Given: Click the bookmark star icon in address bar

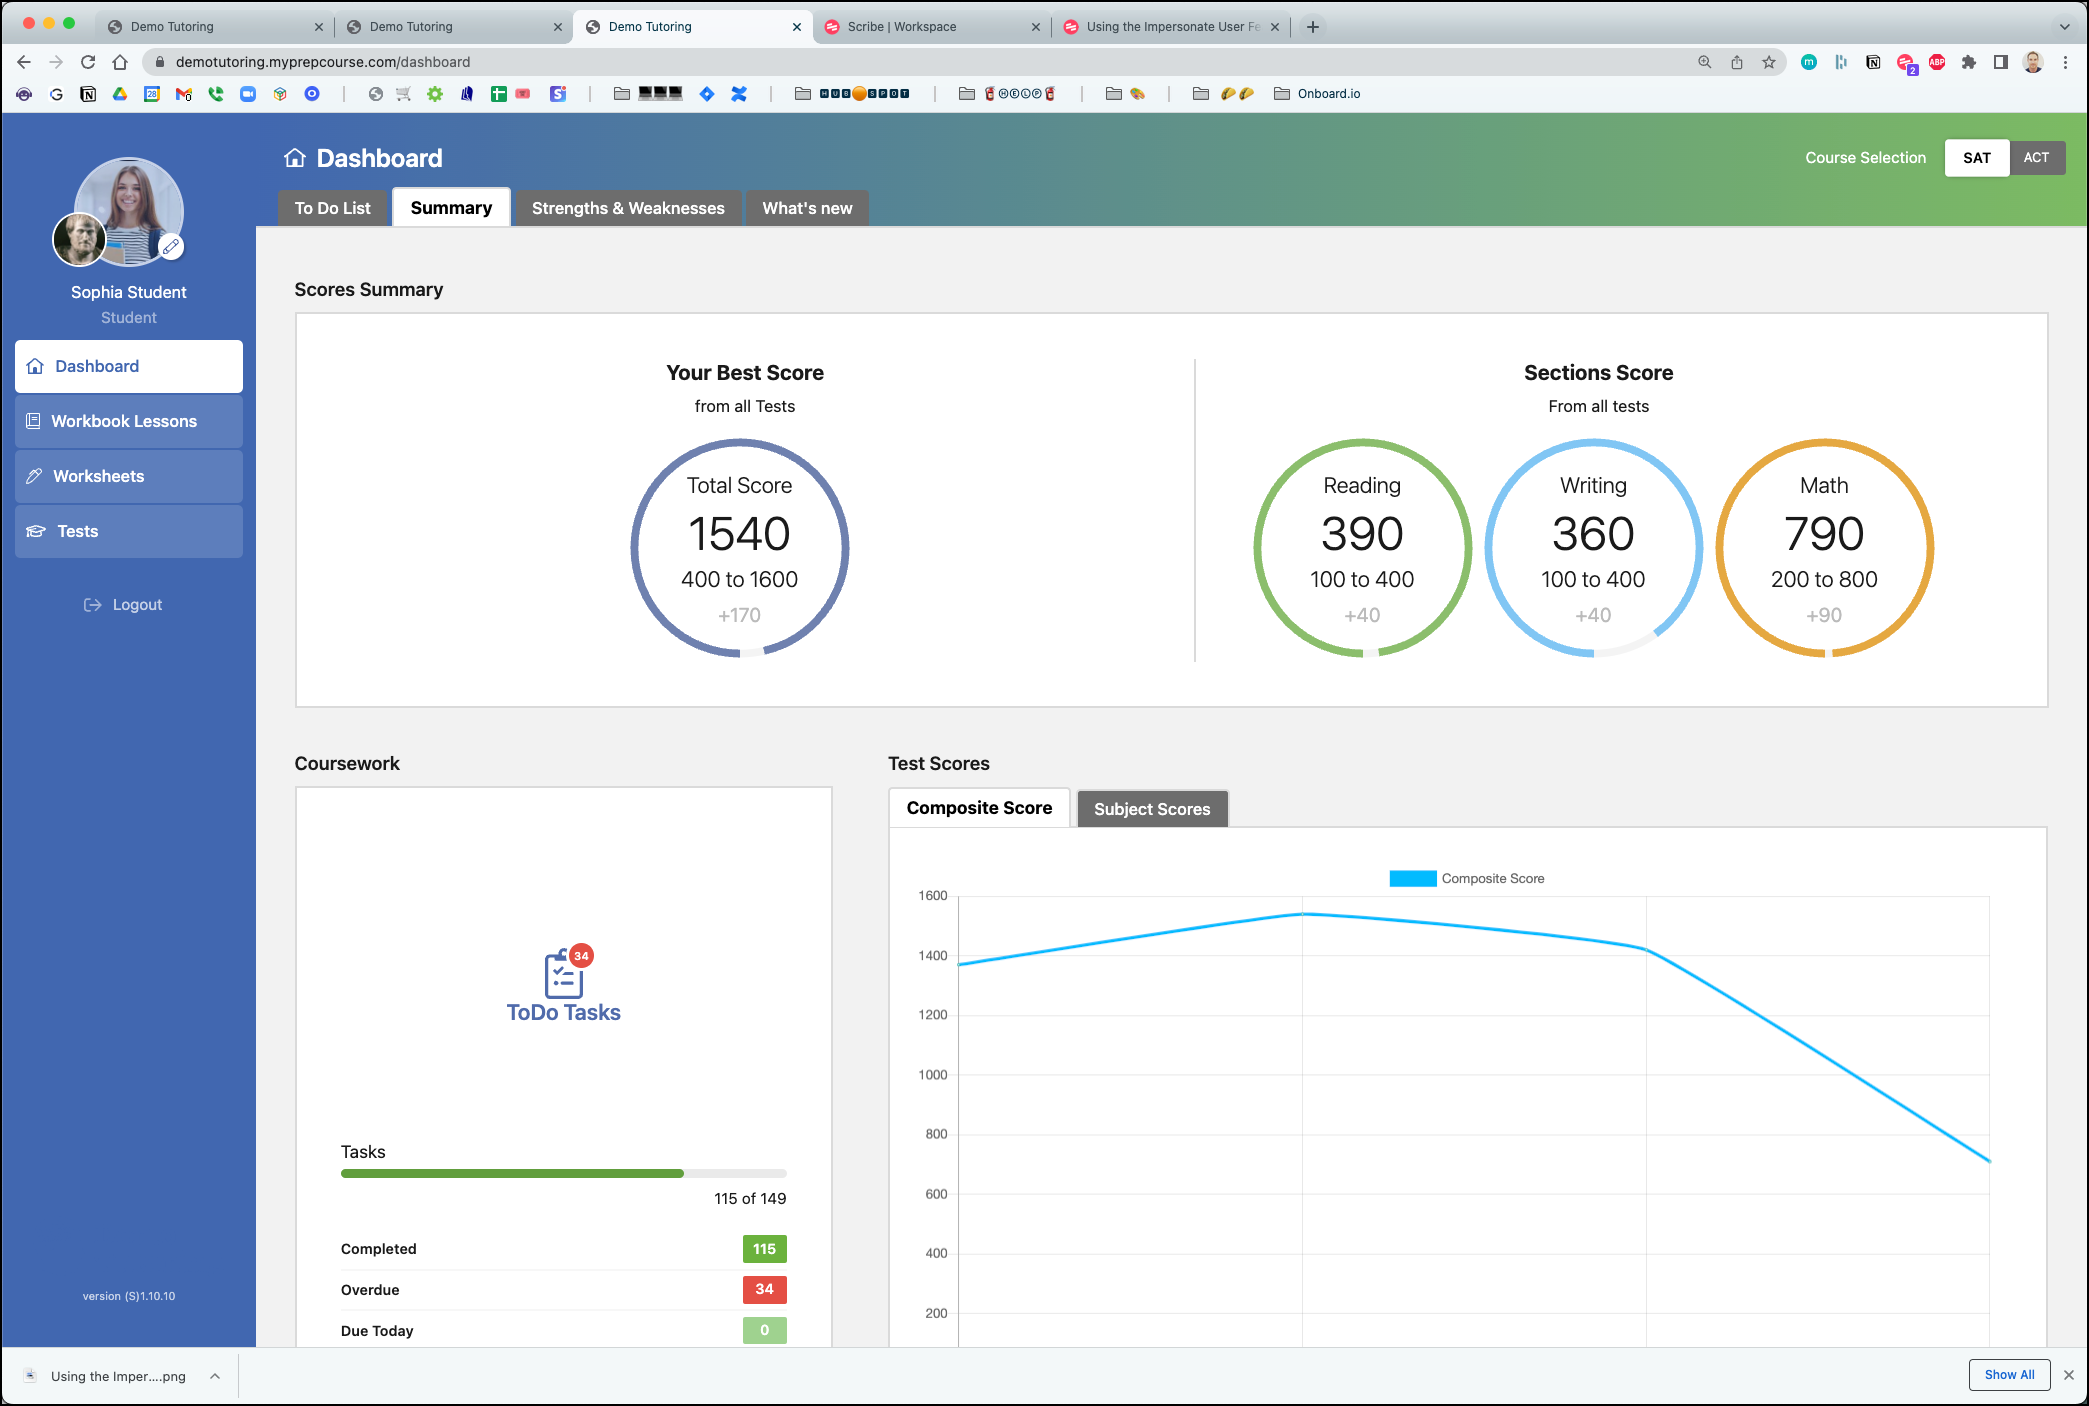Looking at the screenshot, I should [1769, 62].
